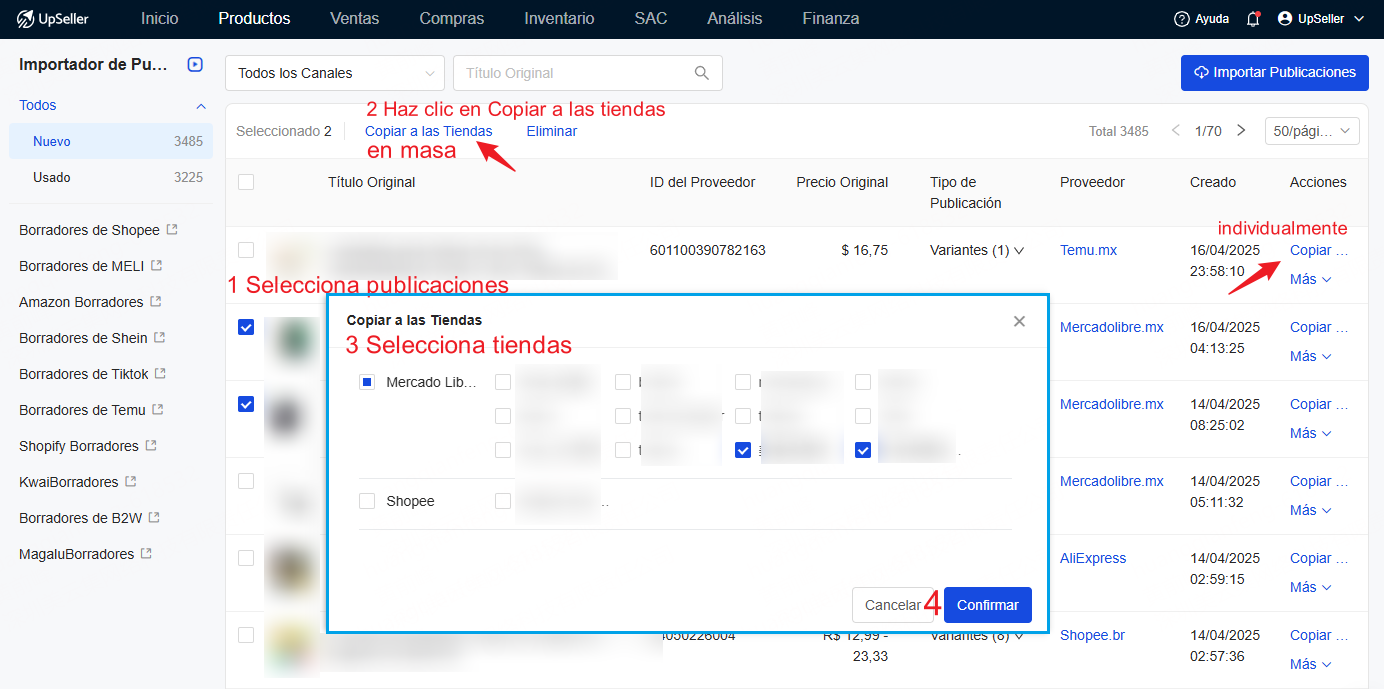Close the Copiar a las Tiendas dialog

point(1019,321)
